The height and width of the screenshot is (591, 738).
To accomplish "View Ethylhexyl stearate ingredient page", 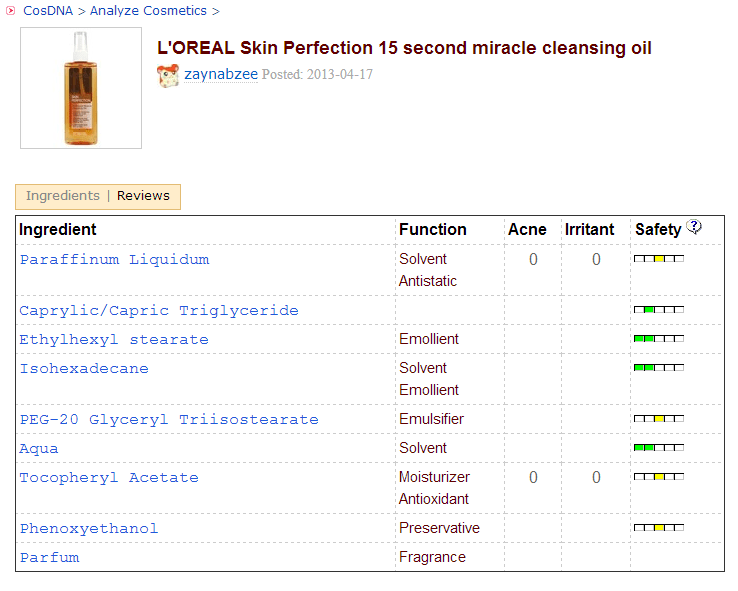I will (x=114, y=340).
